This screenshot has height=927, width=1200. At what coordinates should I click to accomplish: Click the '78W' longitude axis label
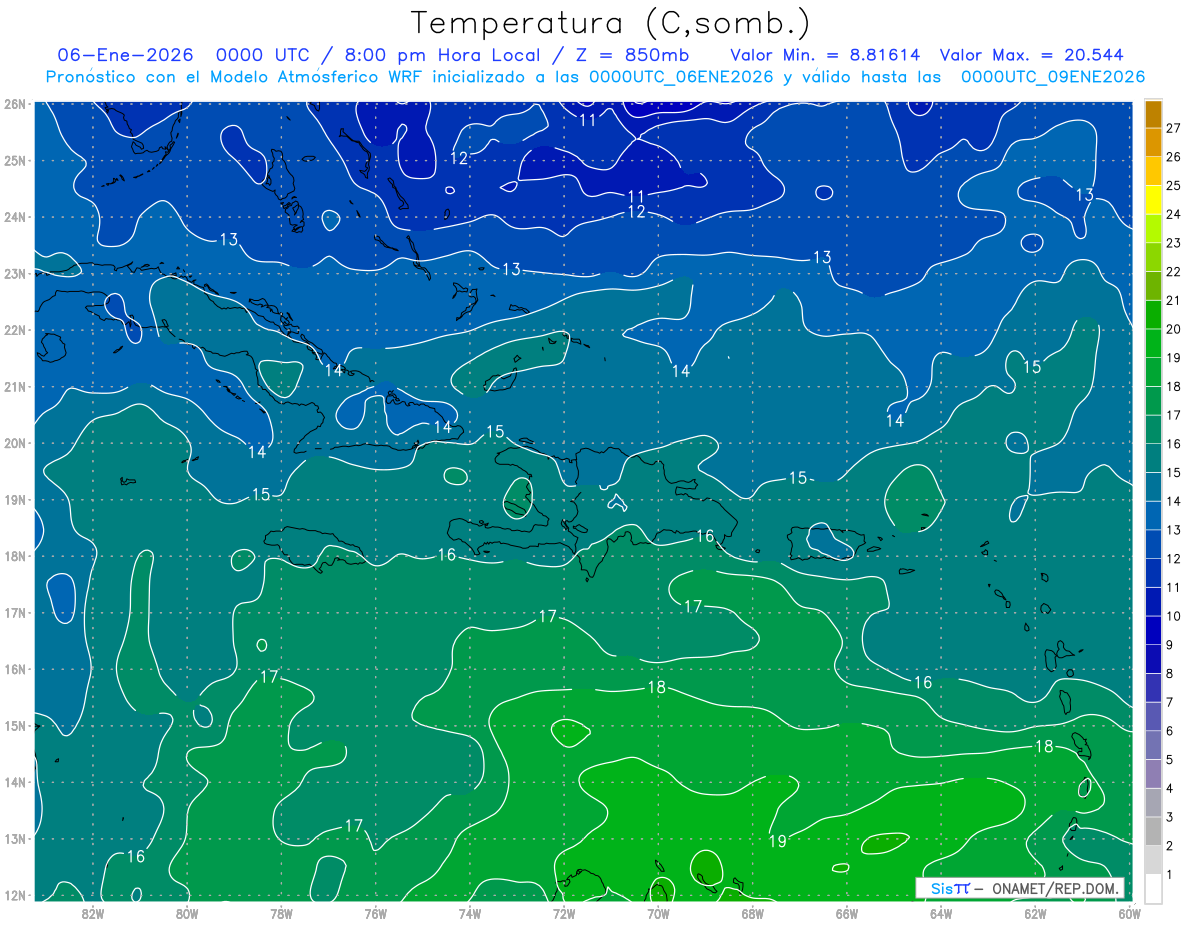(x=281, y=913)
